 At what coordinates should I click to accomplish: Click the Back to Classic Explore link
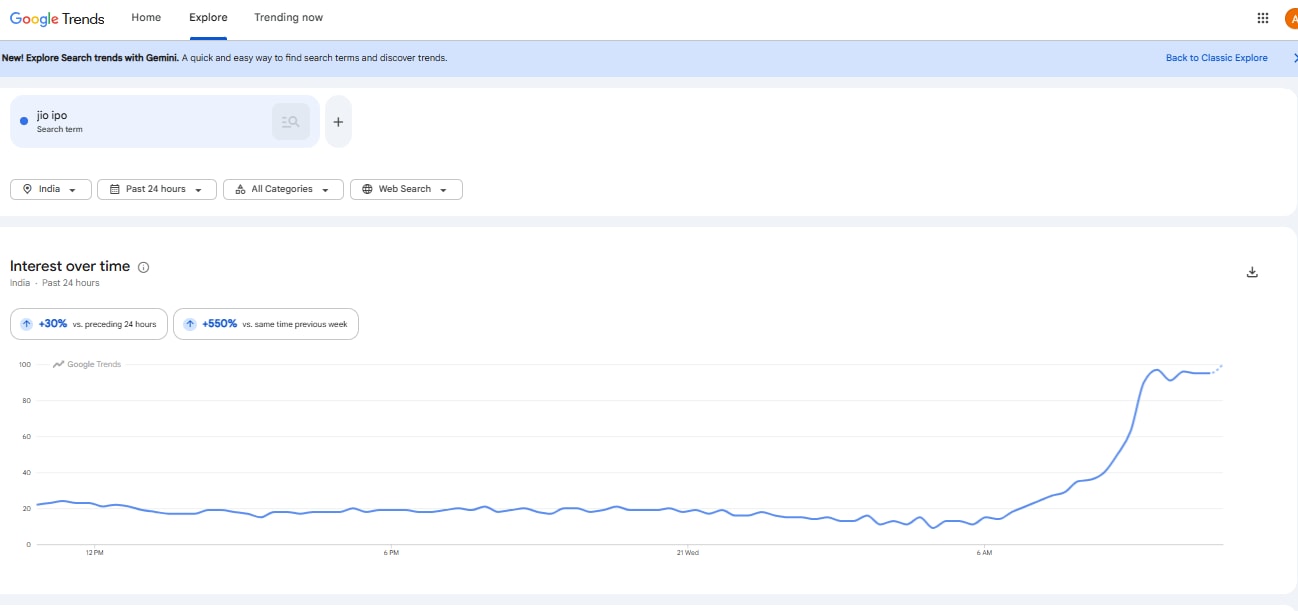click(x=1216, y=58)
